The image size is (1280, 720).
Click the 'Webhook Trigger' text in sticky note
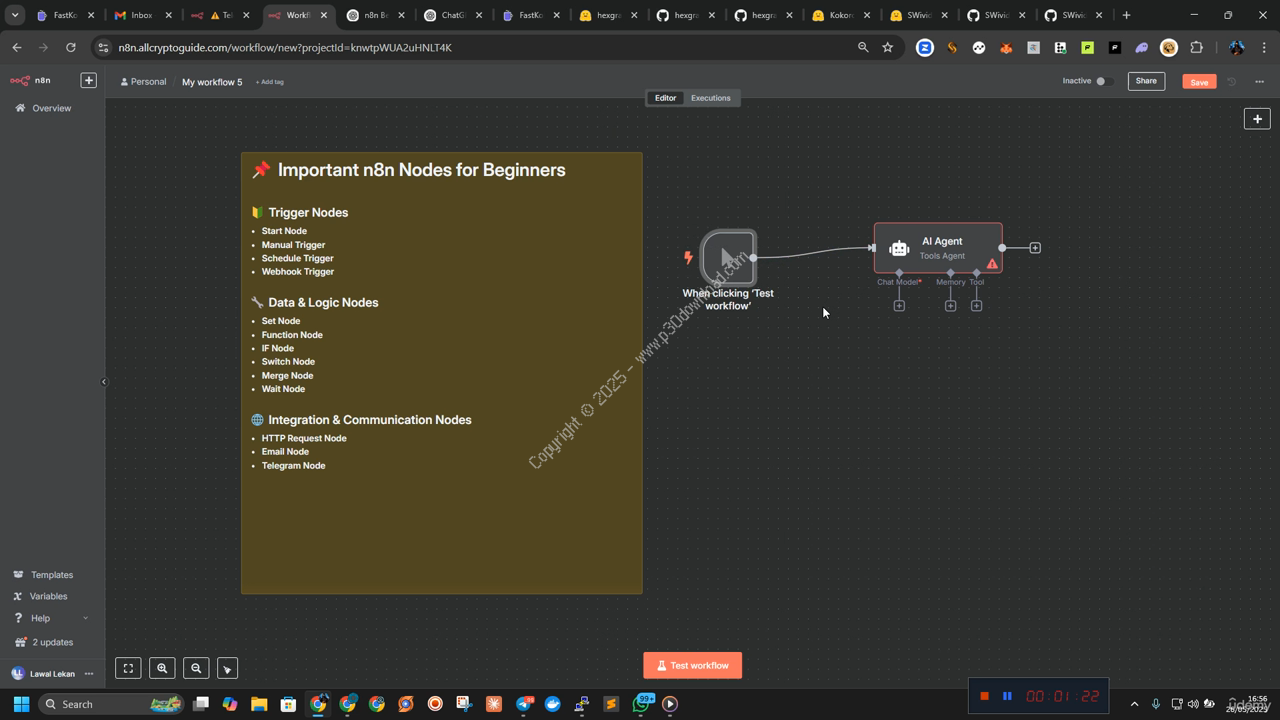coord(298,272)
